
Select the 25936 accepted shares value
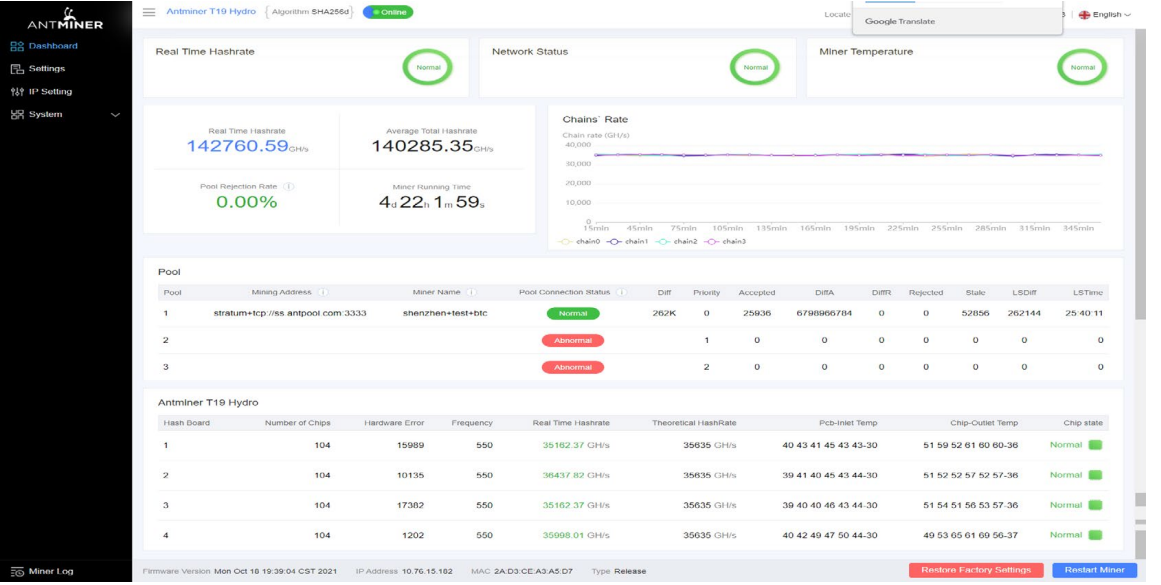[x=757, y=314]
